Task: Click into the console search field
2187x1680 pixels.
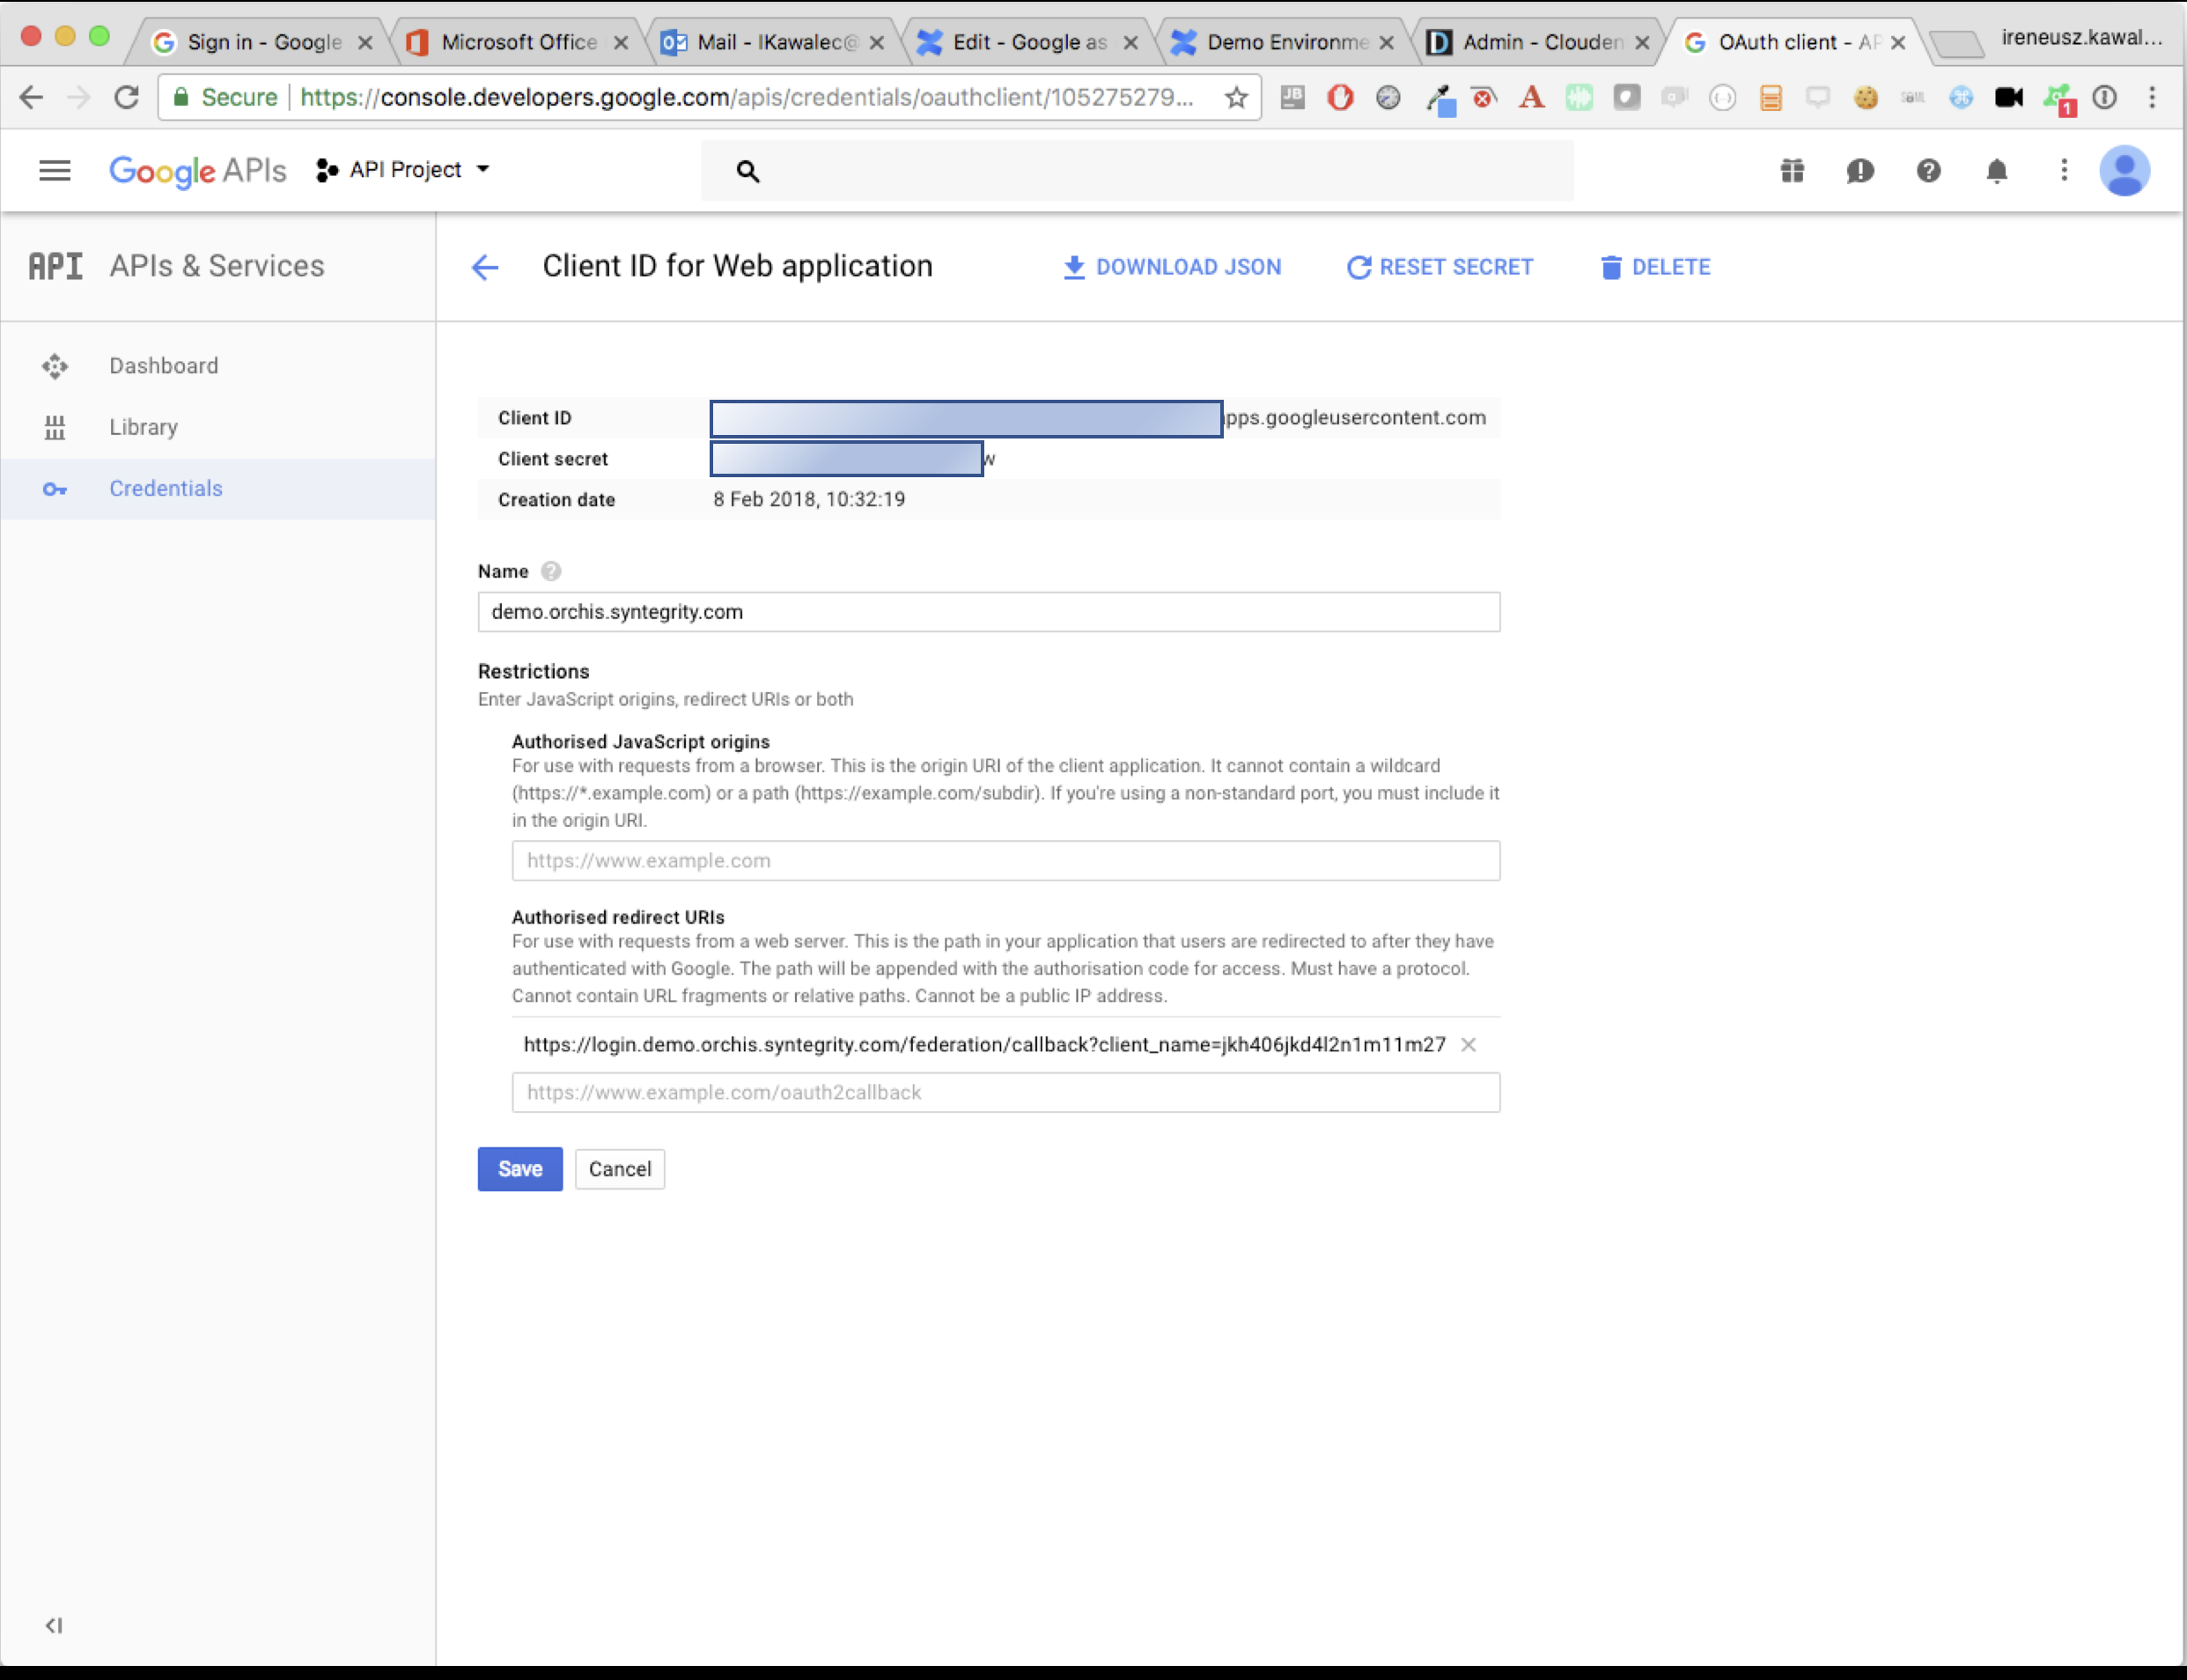Action: tap(1137, 171)
